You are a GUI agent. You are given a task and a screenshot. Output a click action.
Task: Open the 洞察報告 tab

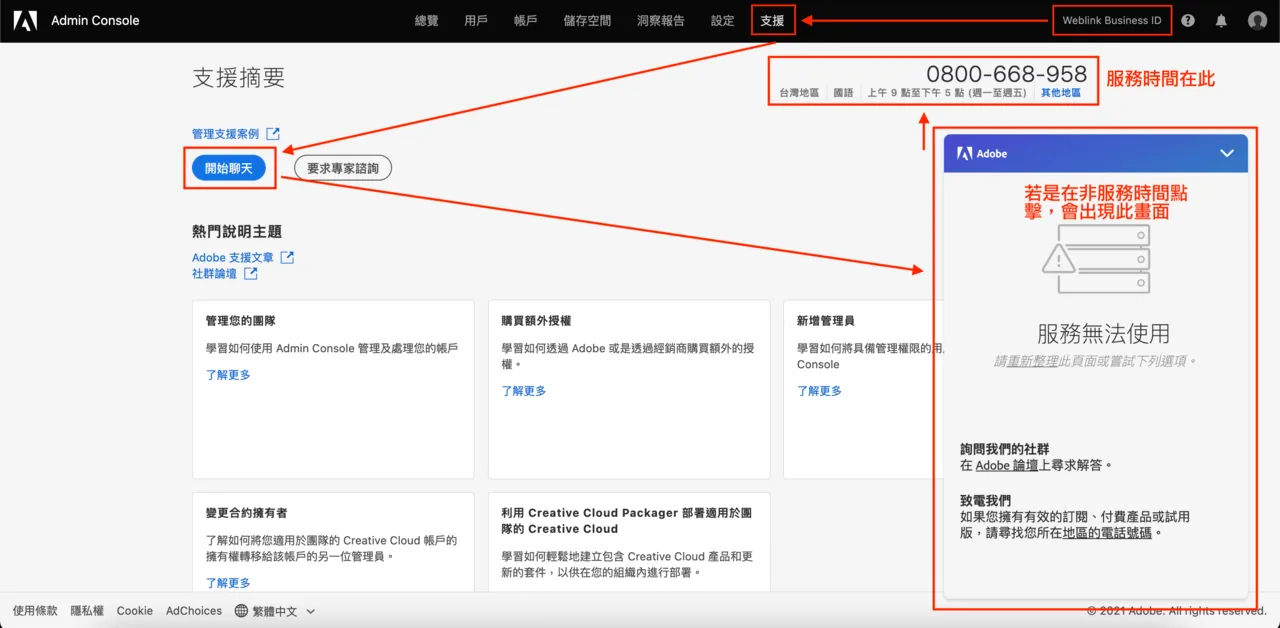click(x=661, y=20)
